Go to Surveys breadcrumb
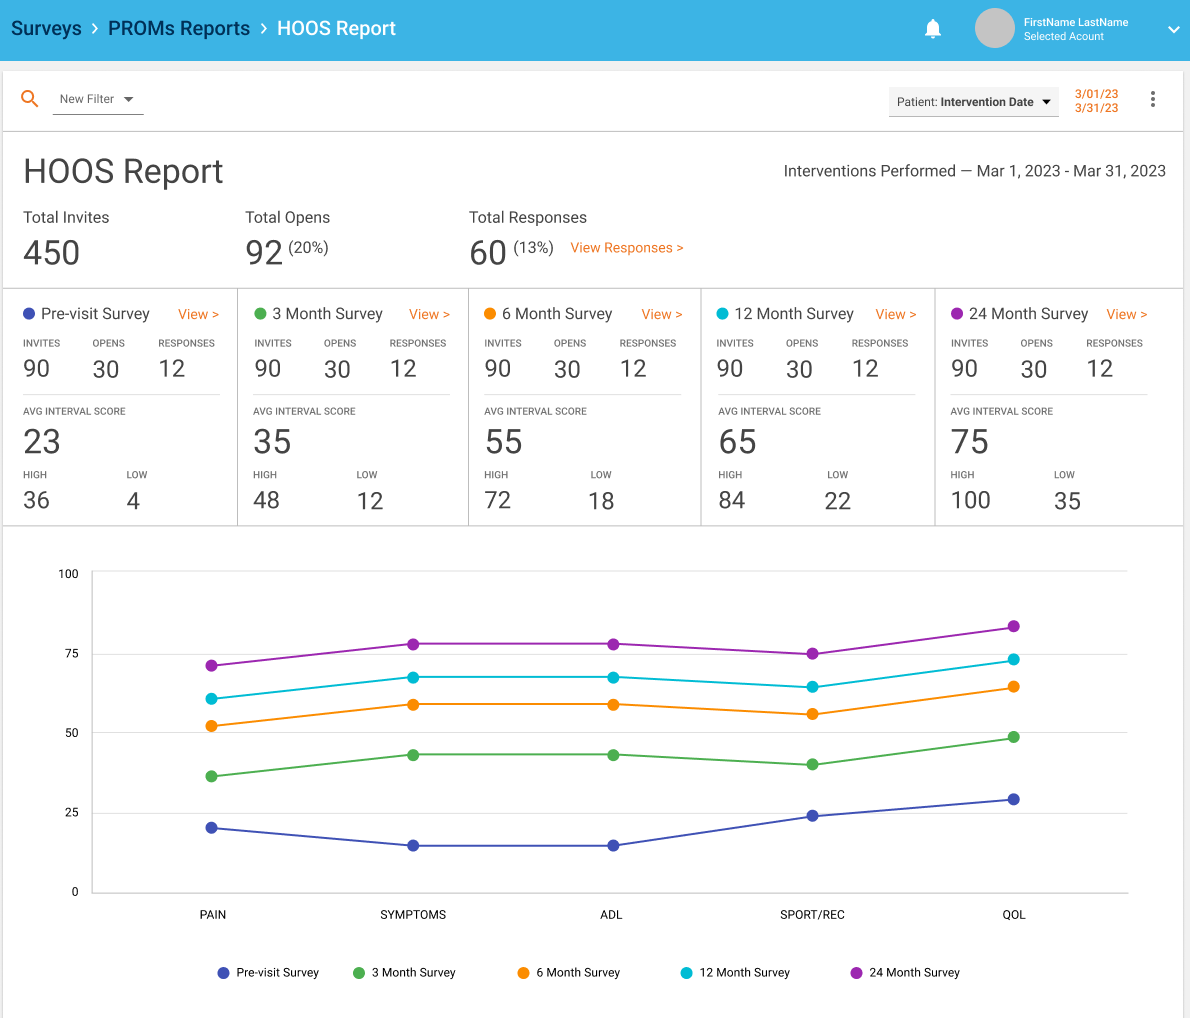This screenshot has width=1190, height=1018. [46, 29]
